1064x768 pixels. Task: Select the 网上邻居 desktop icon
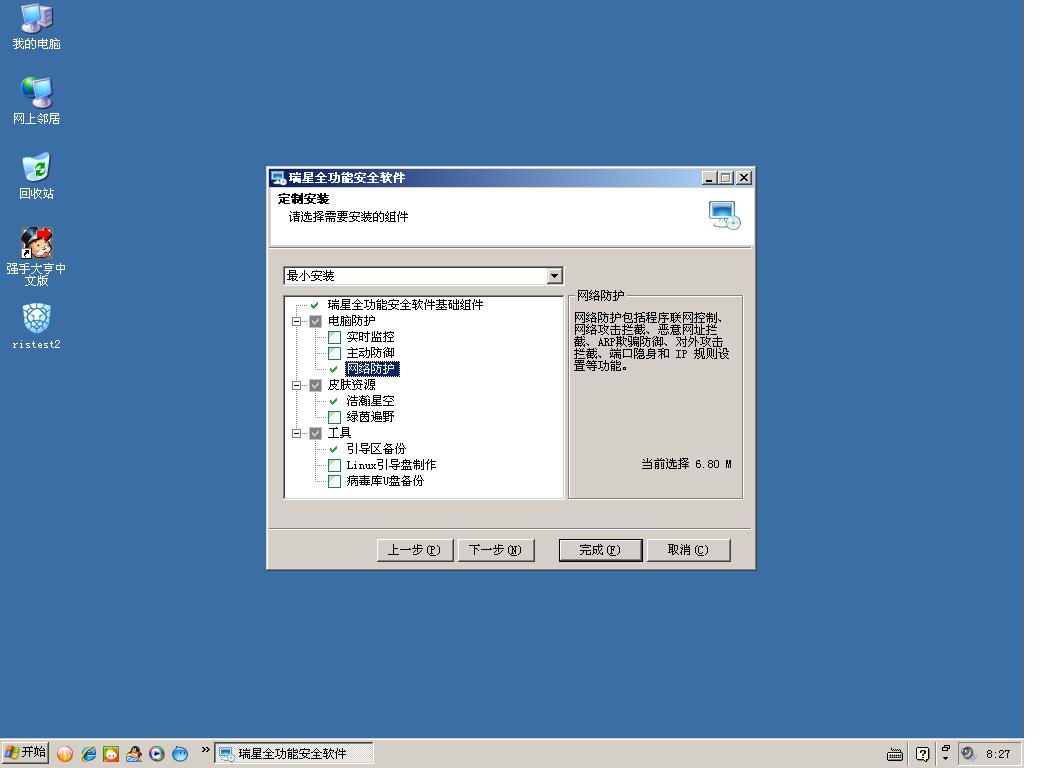click(37, 101)
